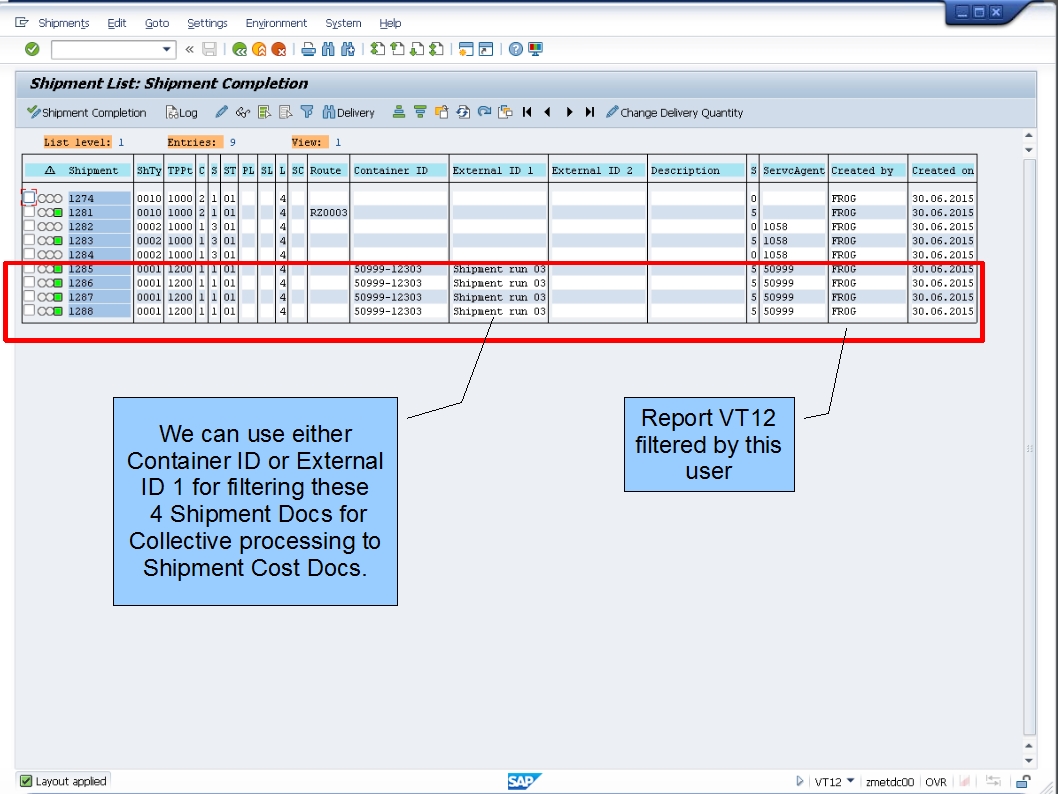Click the Delivery button
1058x794 pixels.
(x=348, y=112)
